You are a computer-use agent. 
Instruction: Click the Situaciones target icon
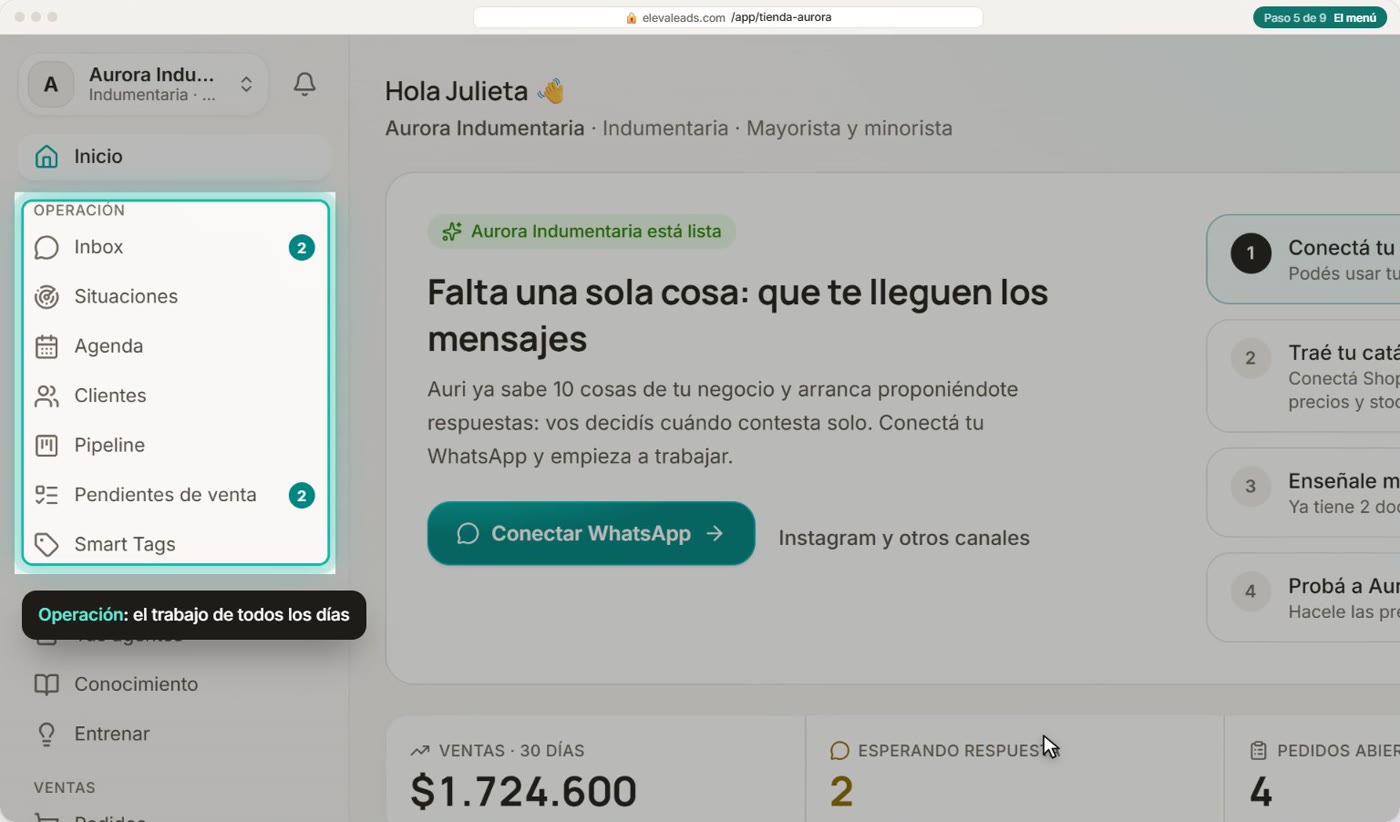46,297
